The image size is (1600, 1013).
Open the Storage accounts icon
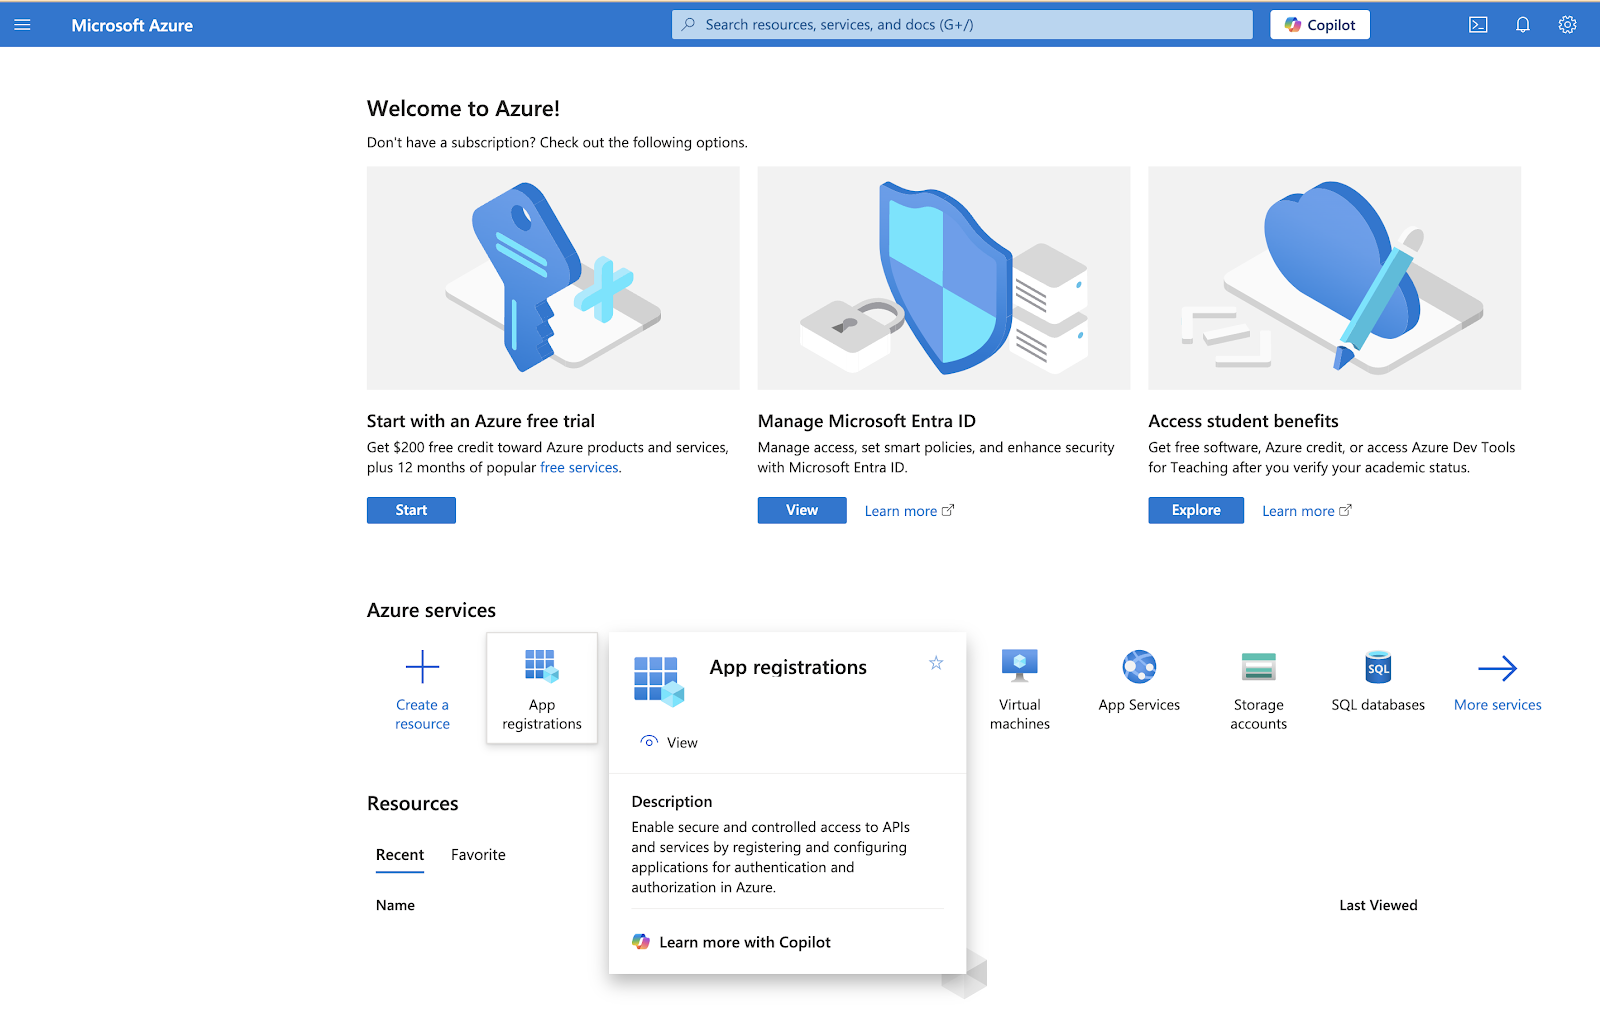pos(1258,666)
